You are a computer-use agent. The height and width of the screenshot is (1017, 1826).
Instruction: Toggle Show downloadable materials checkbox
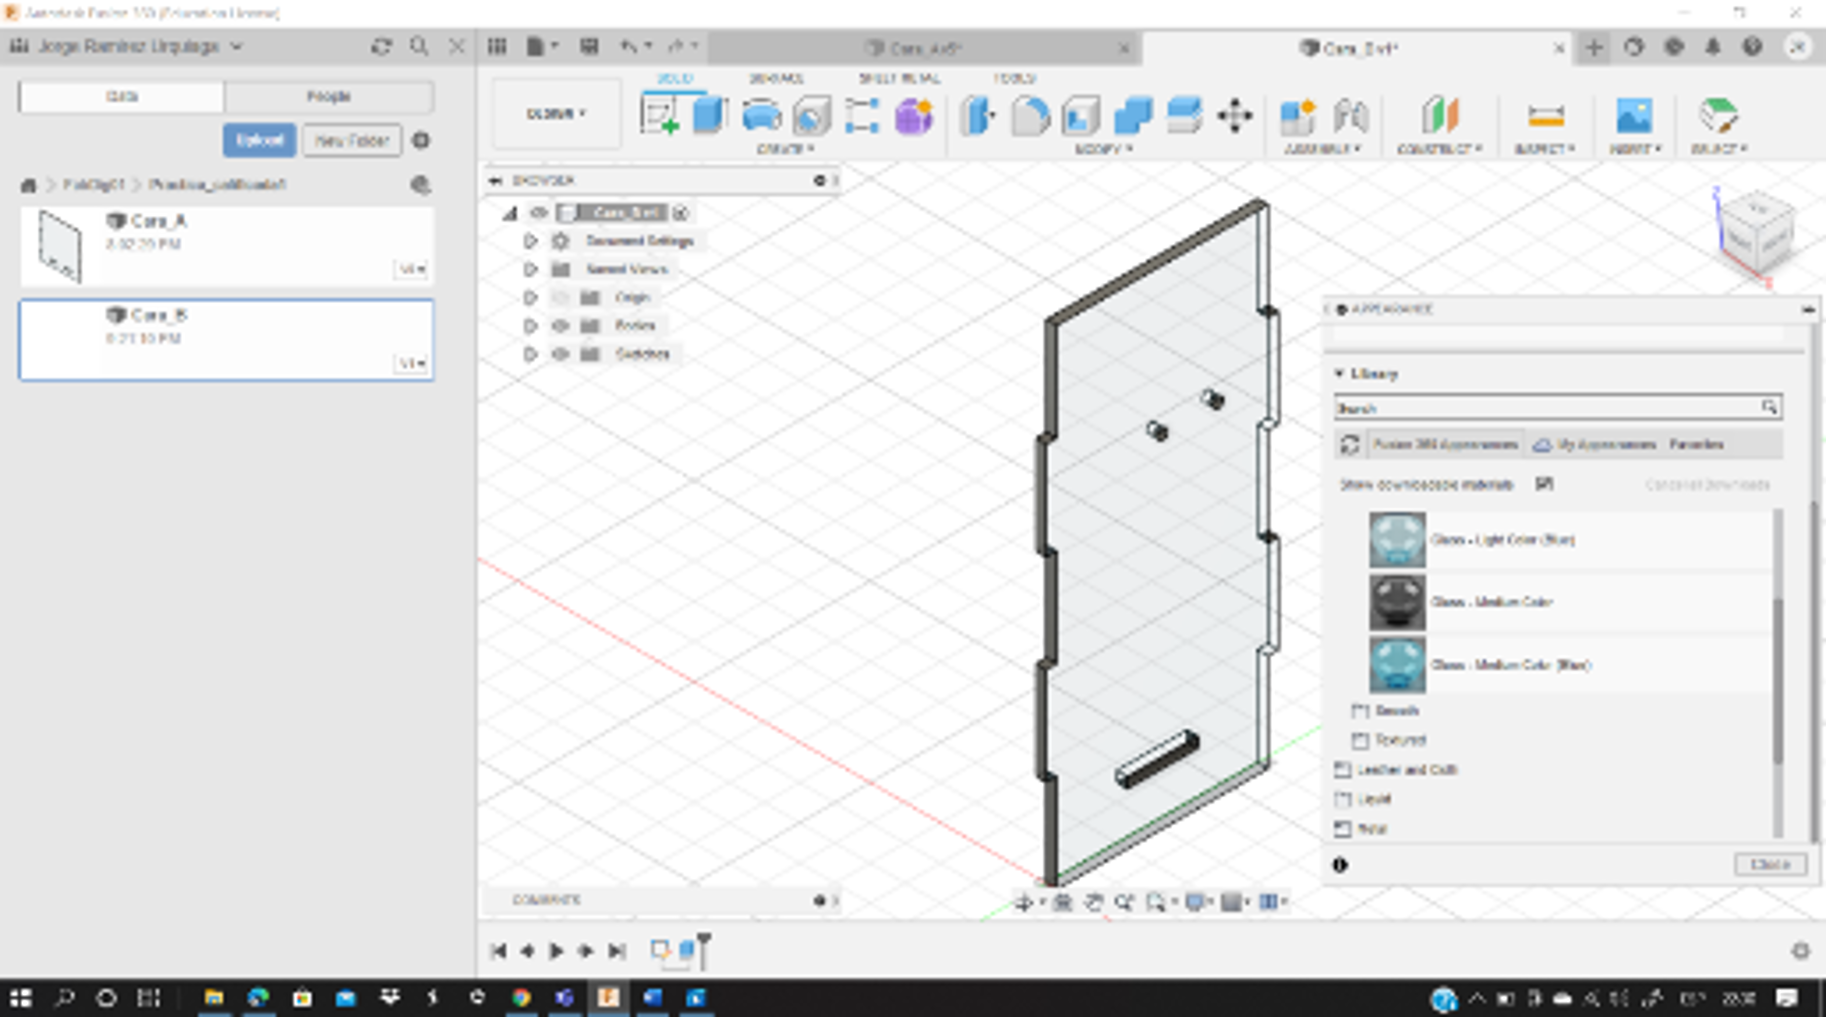coord(1544,484)
